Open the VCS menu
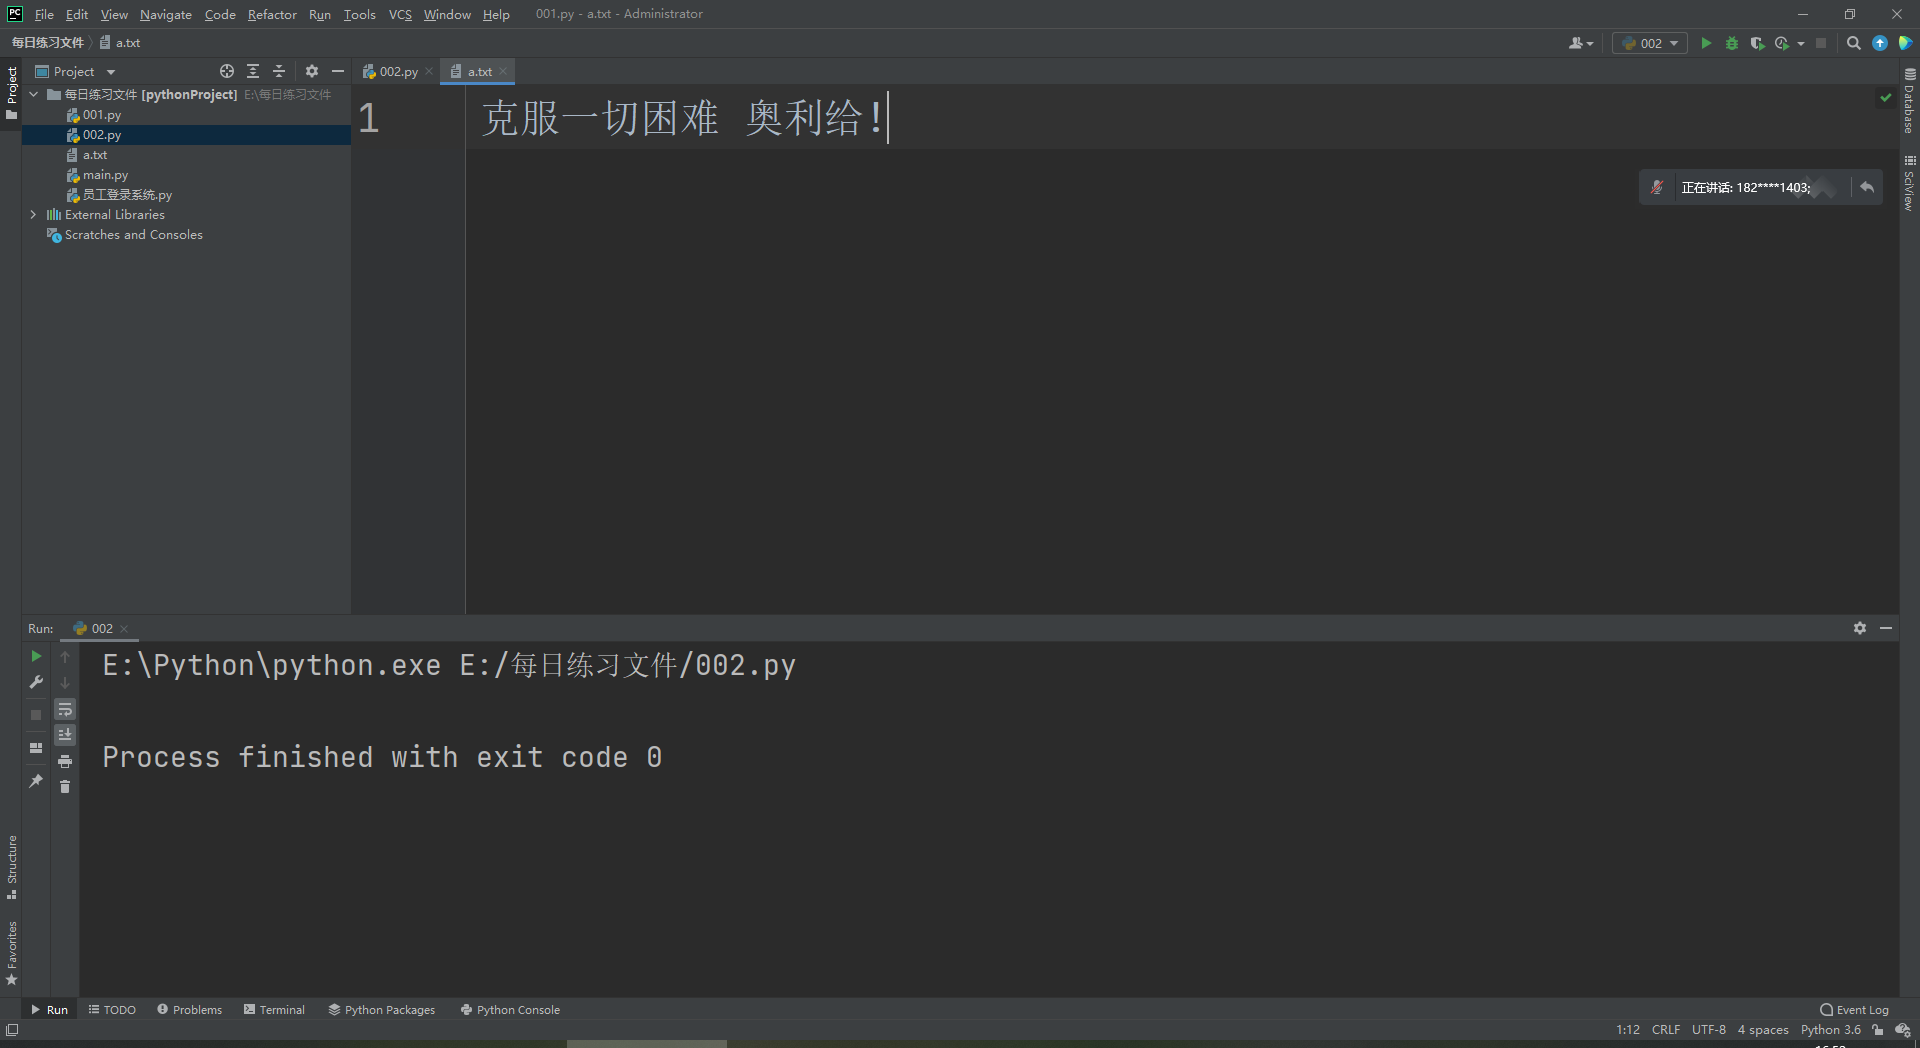Viewport: 1920px width, 1048px height. tap(400, 14)
